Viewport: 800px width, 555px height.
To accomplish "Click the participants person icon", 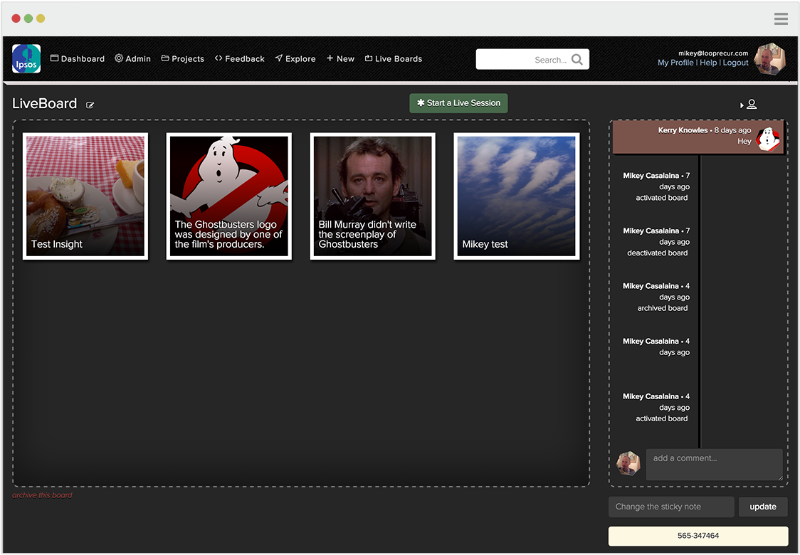I will point(751,105).
